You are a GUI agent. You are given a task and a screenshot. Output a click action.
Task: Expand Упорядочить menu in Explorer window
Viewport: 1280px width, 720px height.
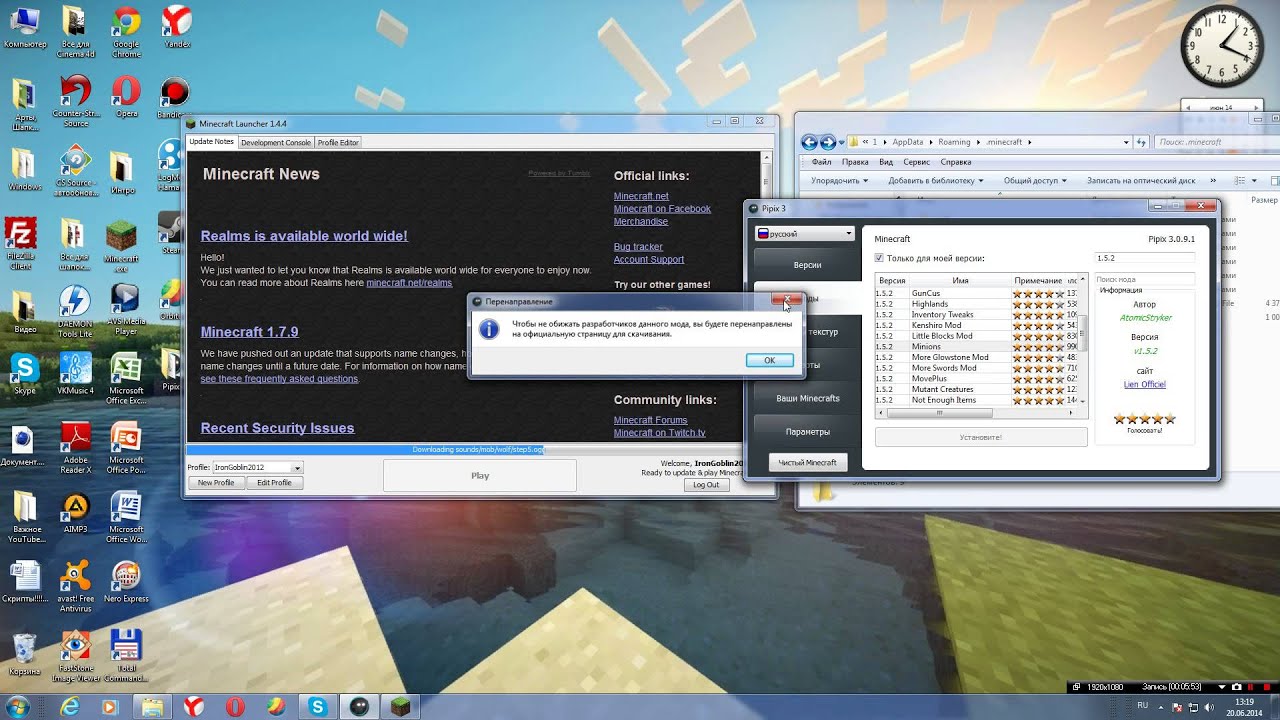click(x=838, y=181)
